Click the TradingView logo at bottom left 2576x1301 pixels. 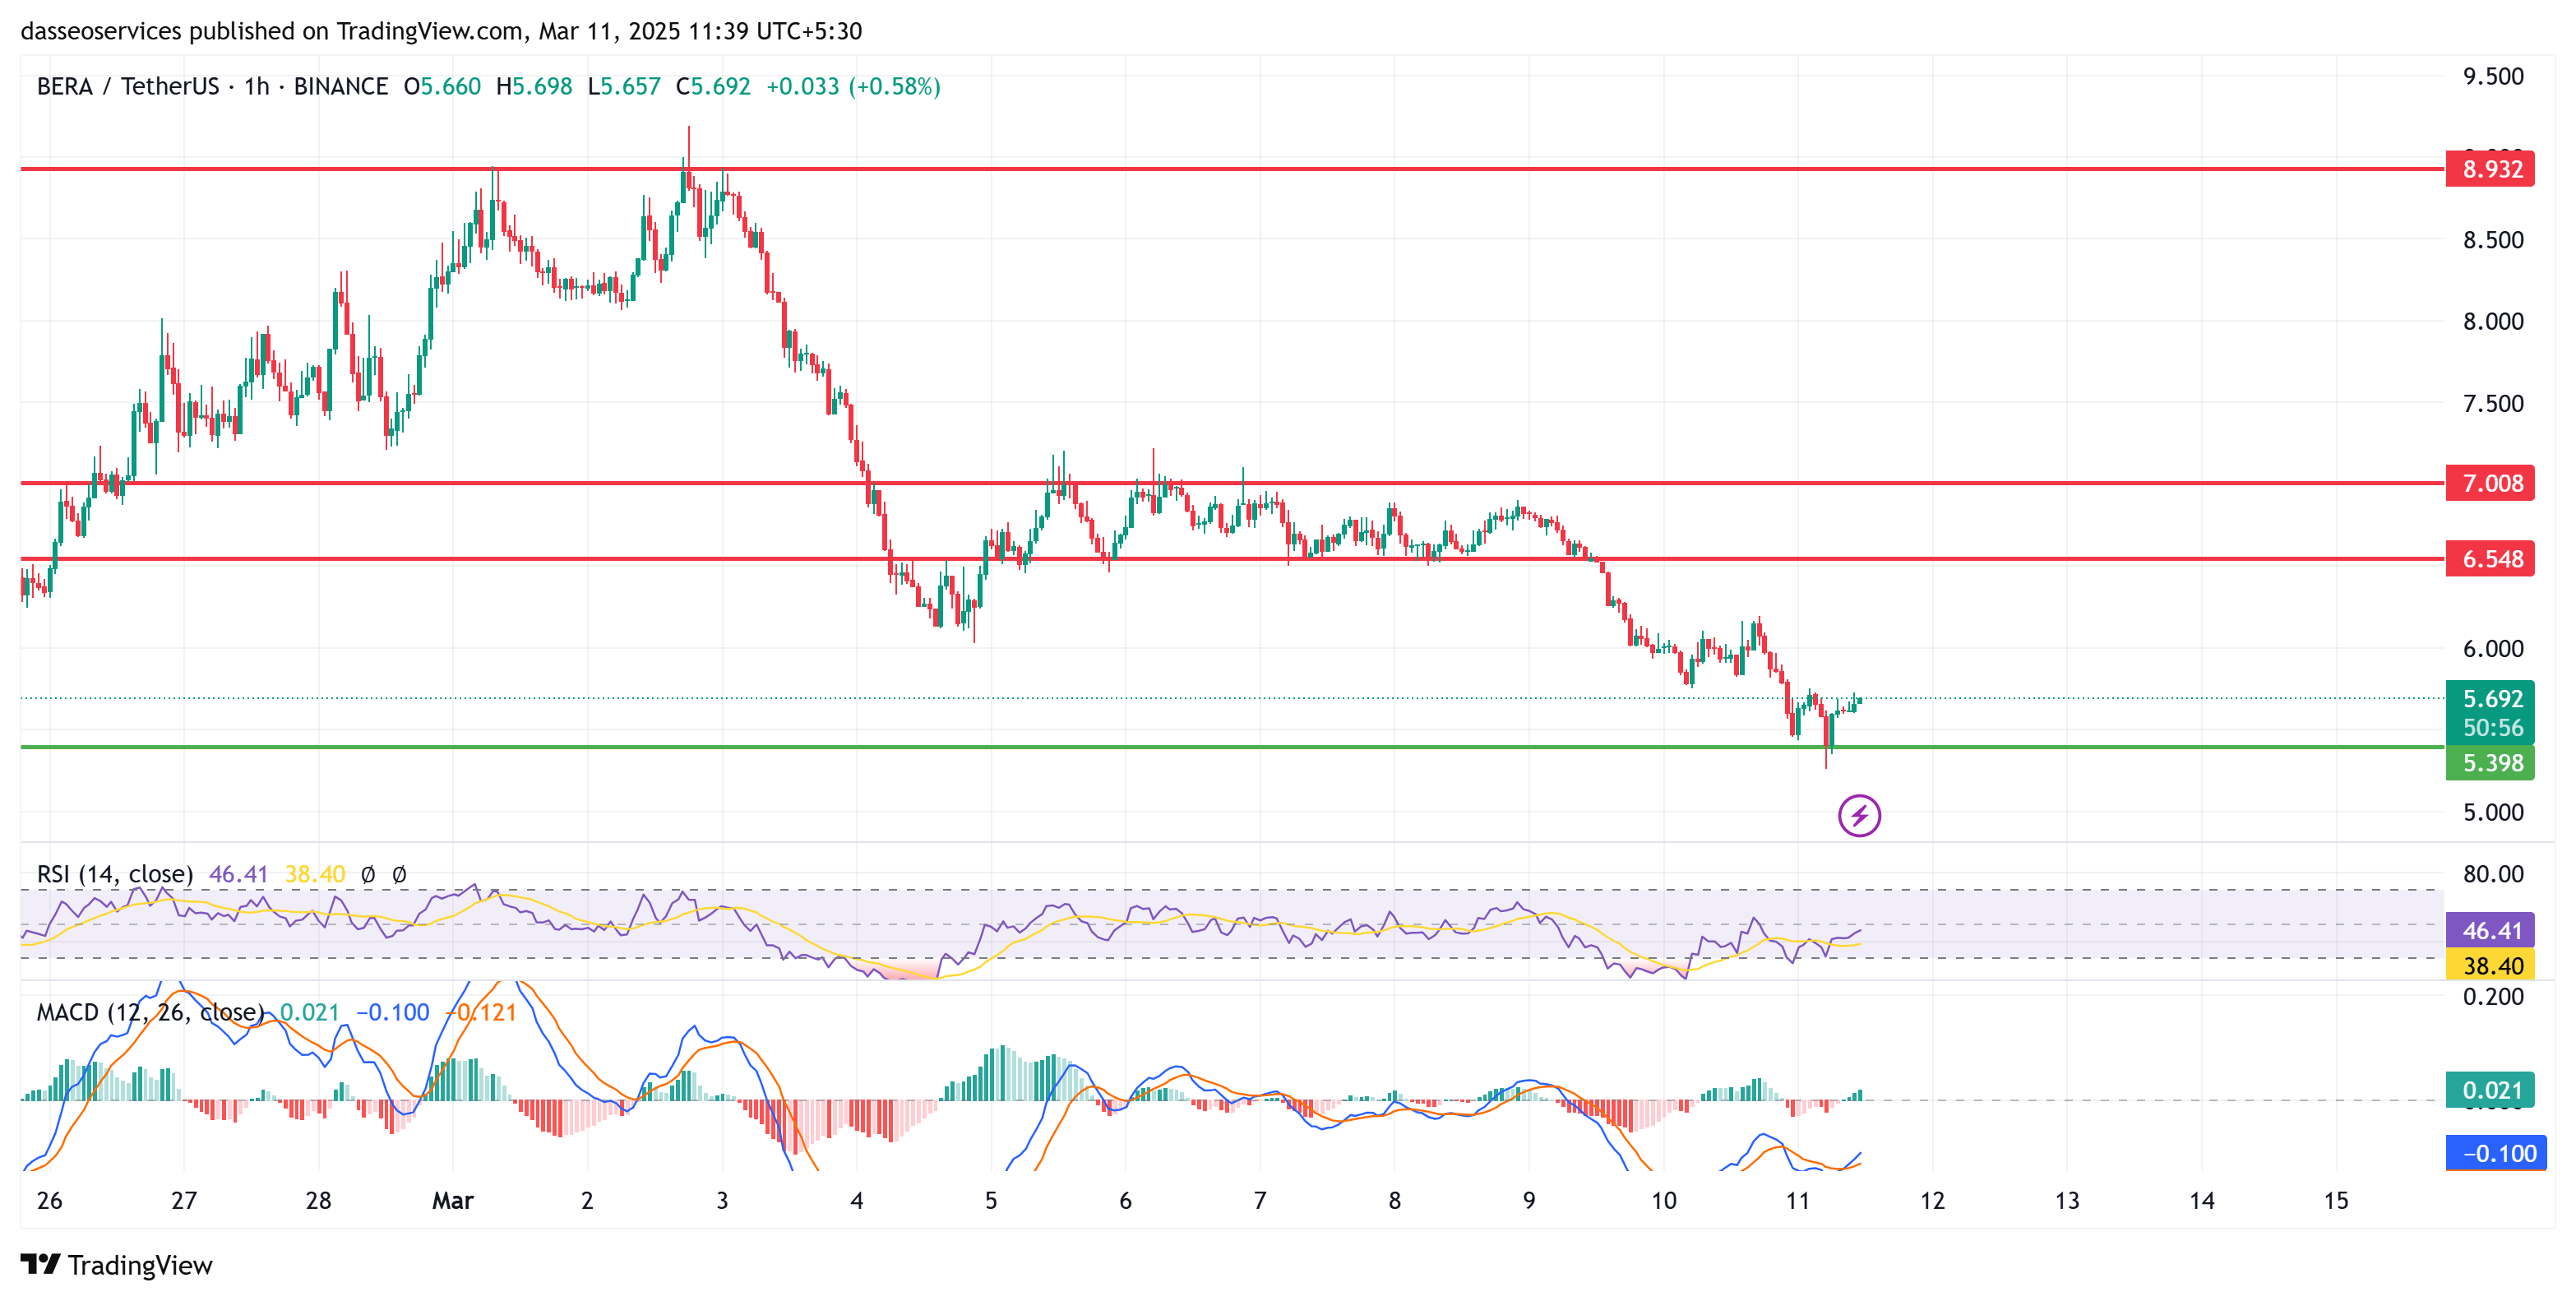coord(116,1264)
